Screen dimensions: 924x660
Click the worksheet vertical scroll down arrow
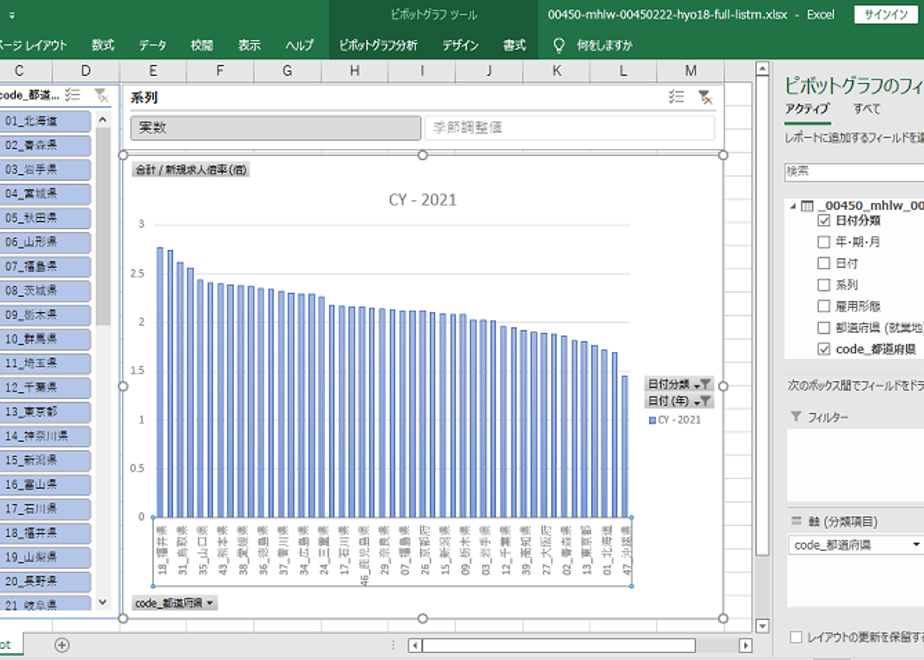click(762, 626)
